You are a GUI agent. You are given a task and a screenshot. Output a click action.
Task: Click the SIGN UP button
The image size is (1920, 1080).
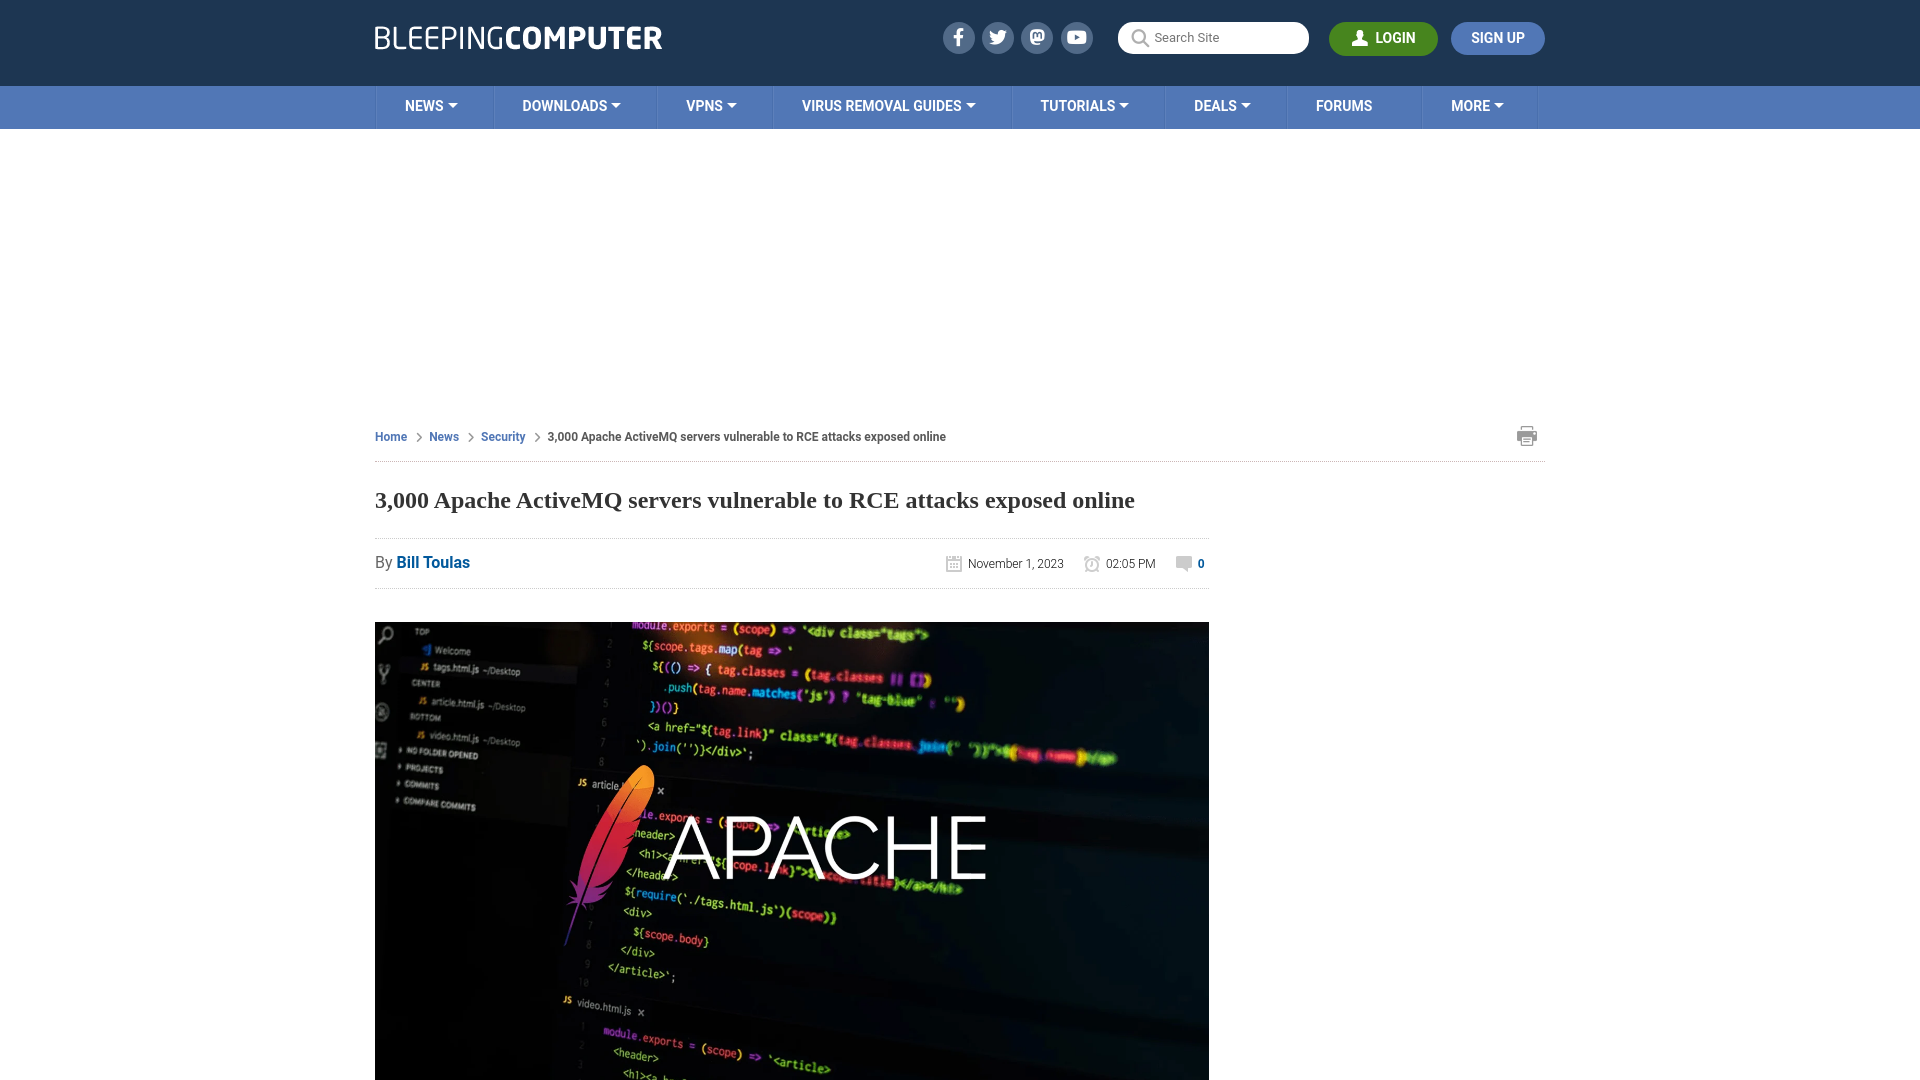point(1497,37)
